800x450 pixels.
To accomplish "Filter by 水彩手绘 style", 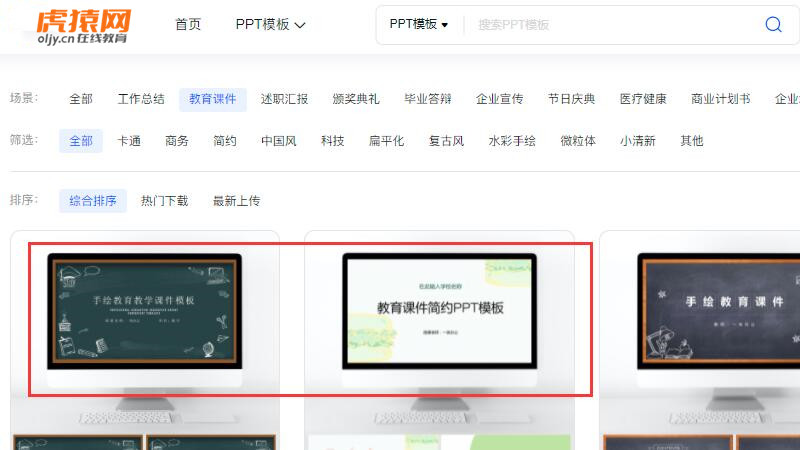I will pos(512,141).
